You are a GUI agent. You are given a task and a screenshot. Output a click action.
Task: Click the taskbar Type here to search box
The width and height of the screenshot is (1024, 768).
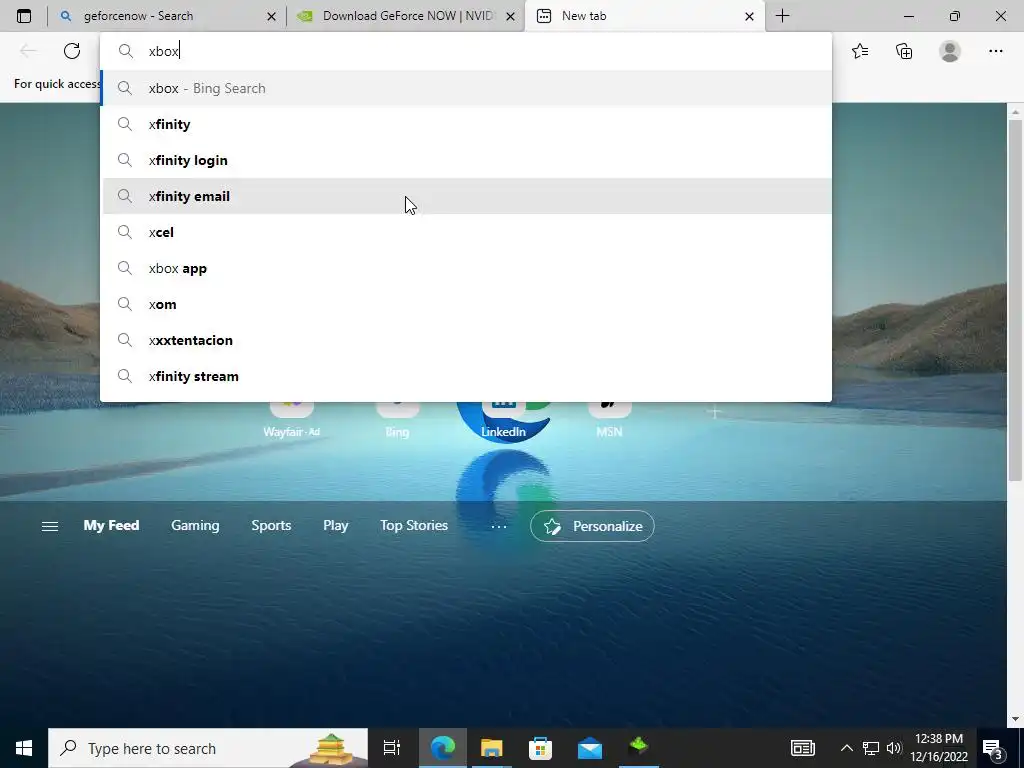coord(208,748)
